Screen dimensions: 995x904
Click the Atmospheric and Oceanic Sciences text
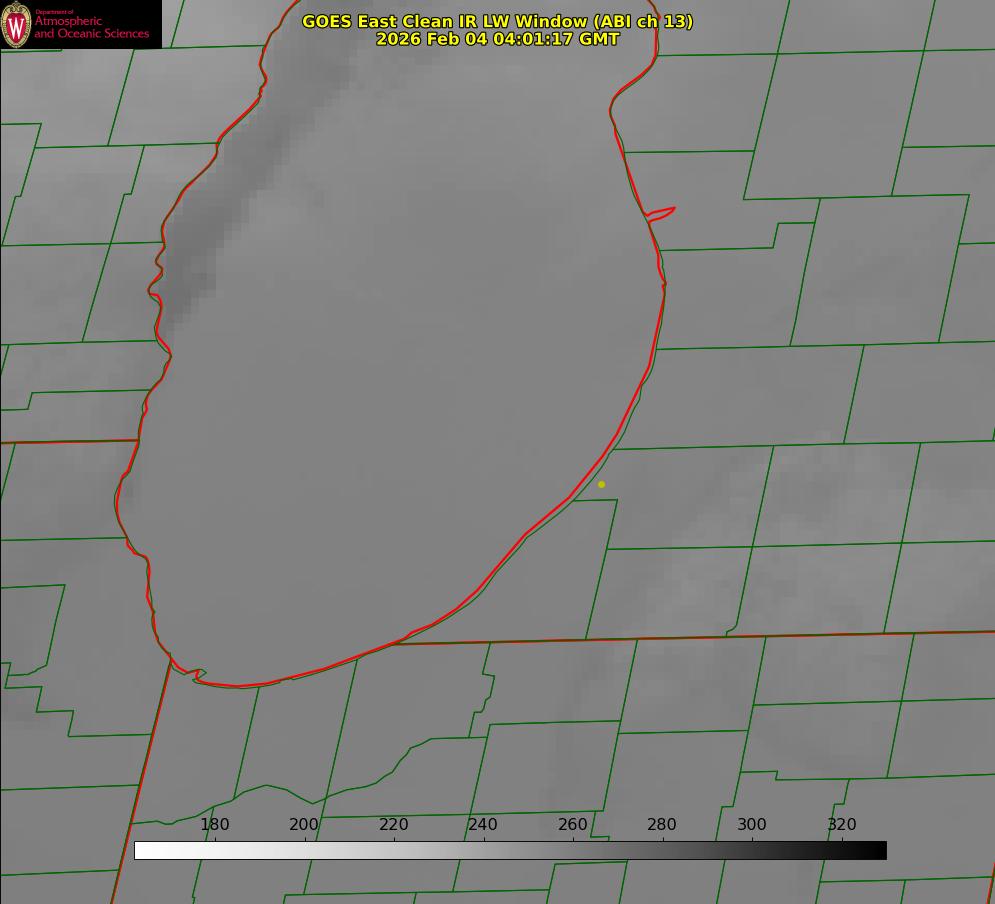(x=92, y=27)
